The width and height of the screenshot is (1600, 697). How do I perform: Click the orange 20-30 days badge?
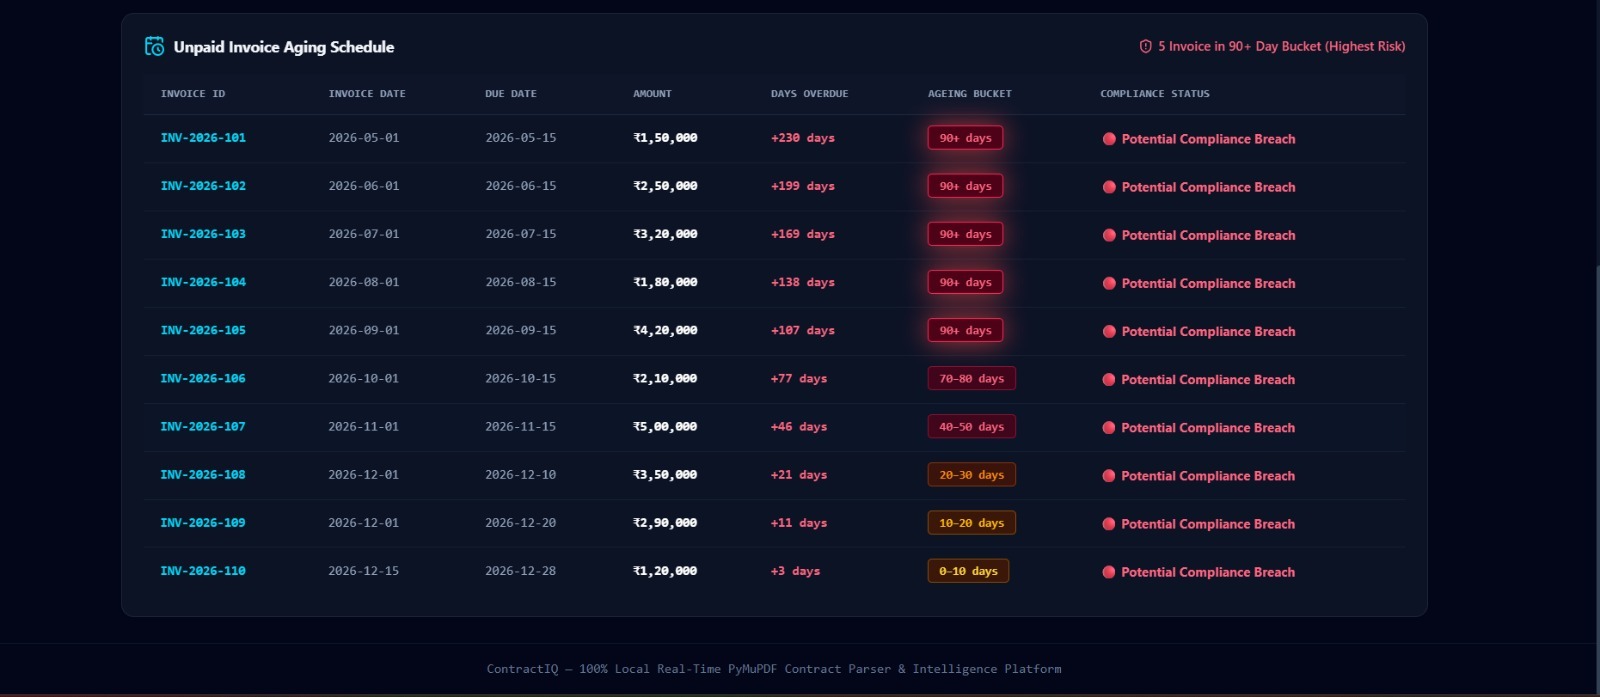(x=971, y=475)
